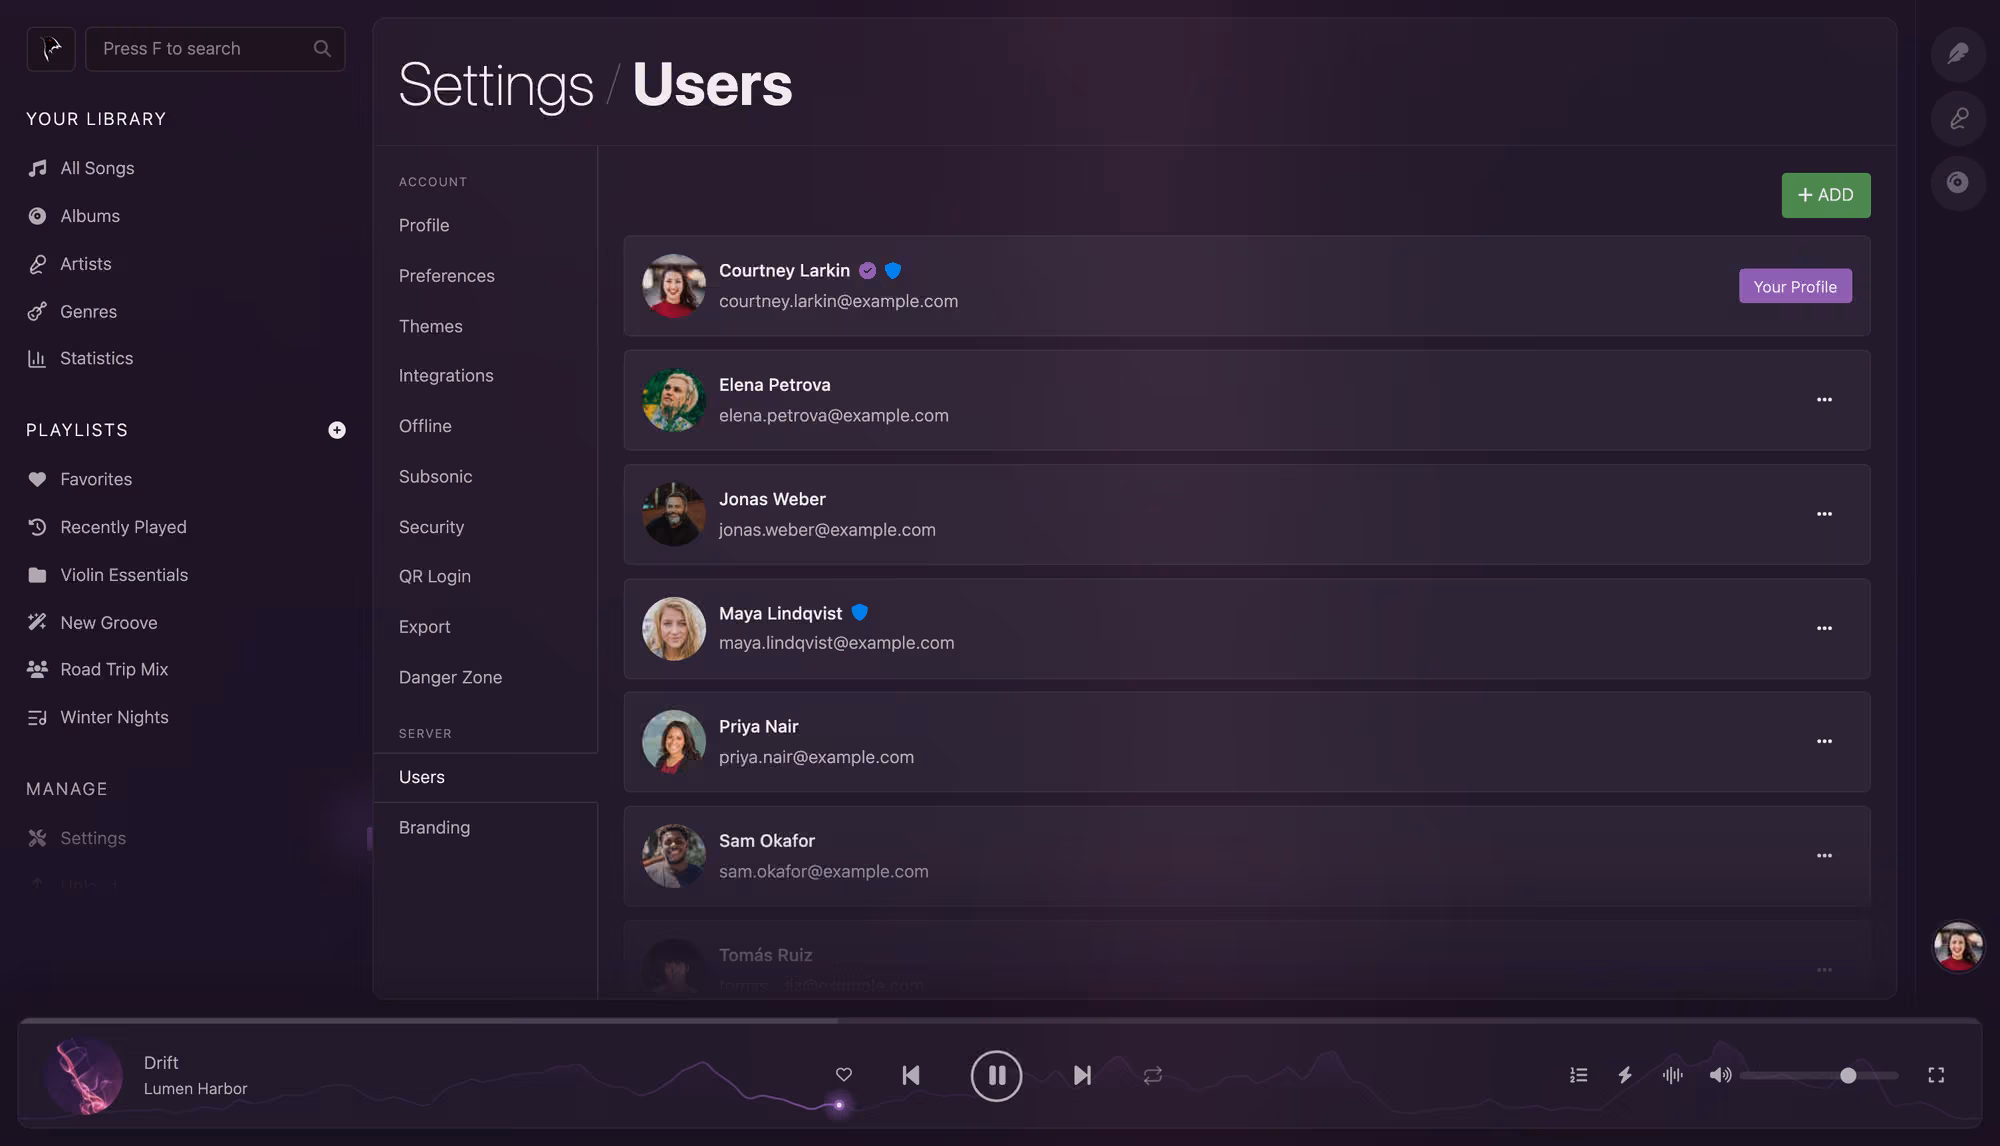Pause the current track
Image resolution: width=2000 pixels, height=1146 pixels.
996,1075
